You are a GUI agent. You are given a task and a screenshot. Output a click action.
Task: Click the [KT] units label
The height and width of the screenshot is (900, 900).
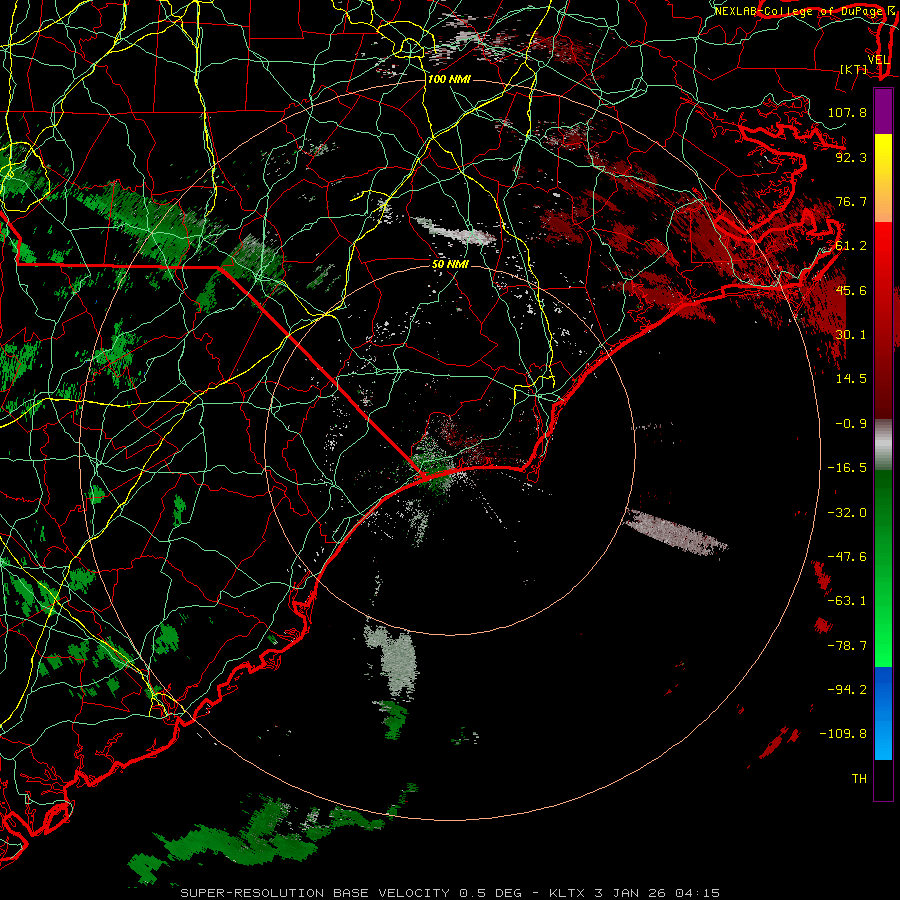coord(854,69)
